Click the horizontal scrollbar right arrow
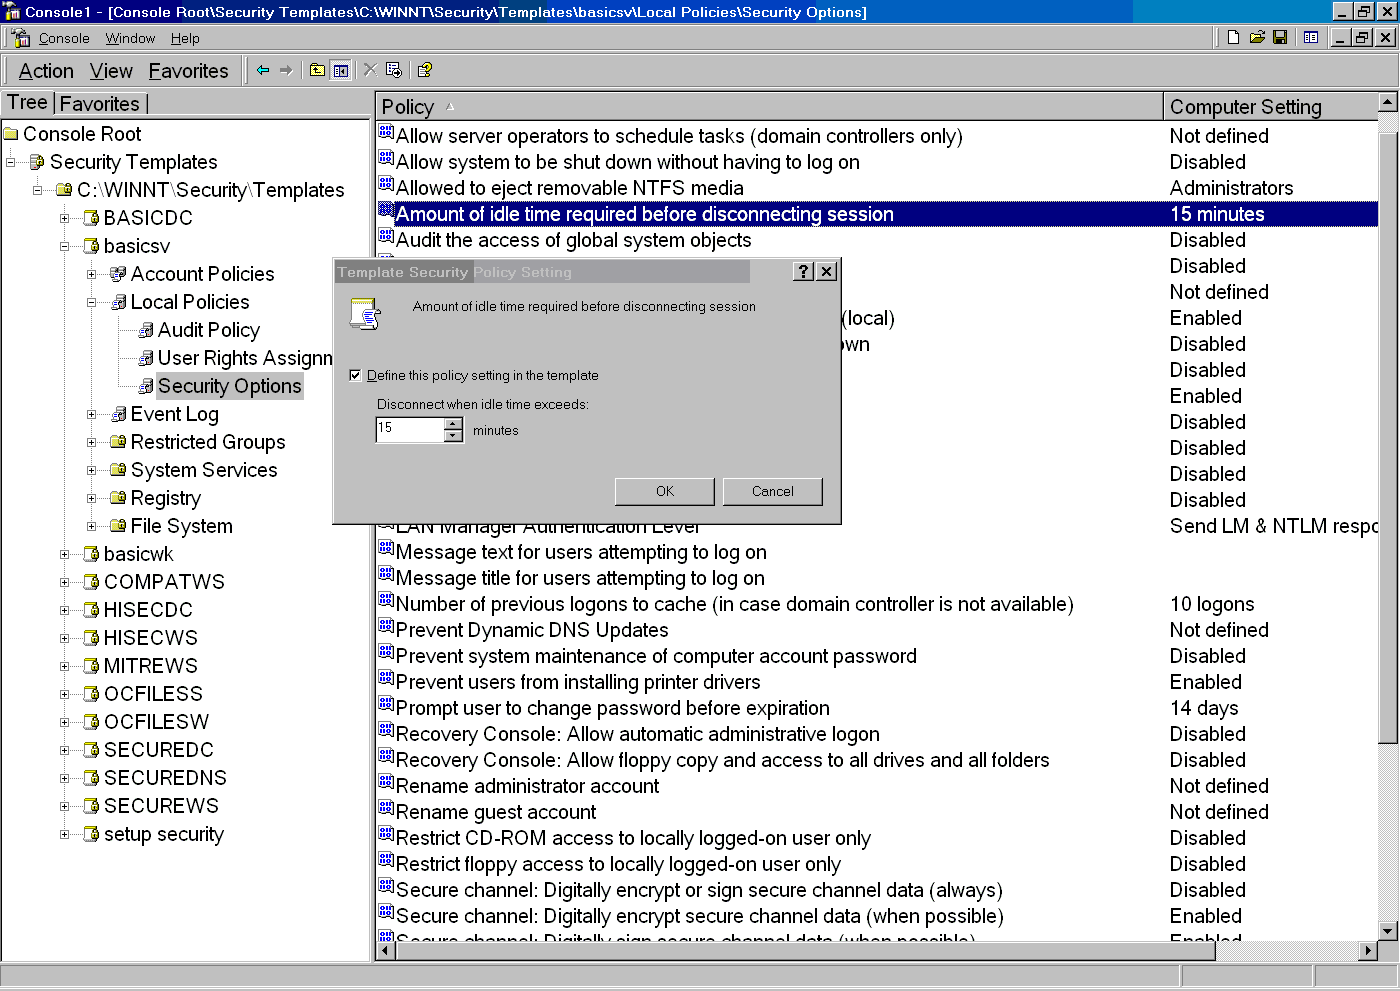The width and height of the screenshot is (1400, 991). [1369, 950]
